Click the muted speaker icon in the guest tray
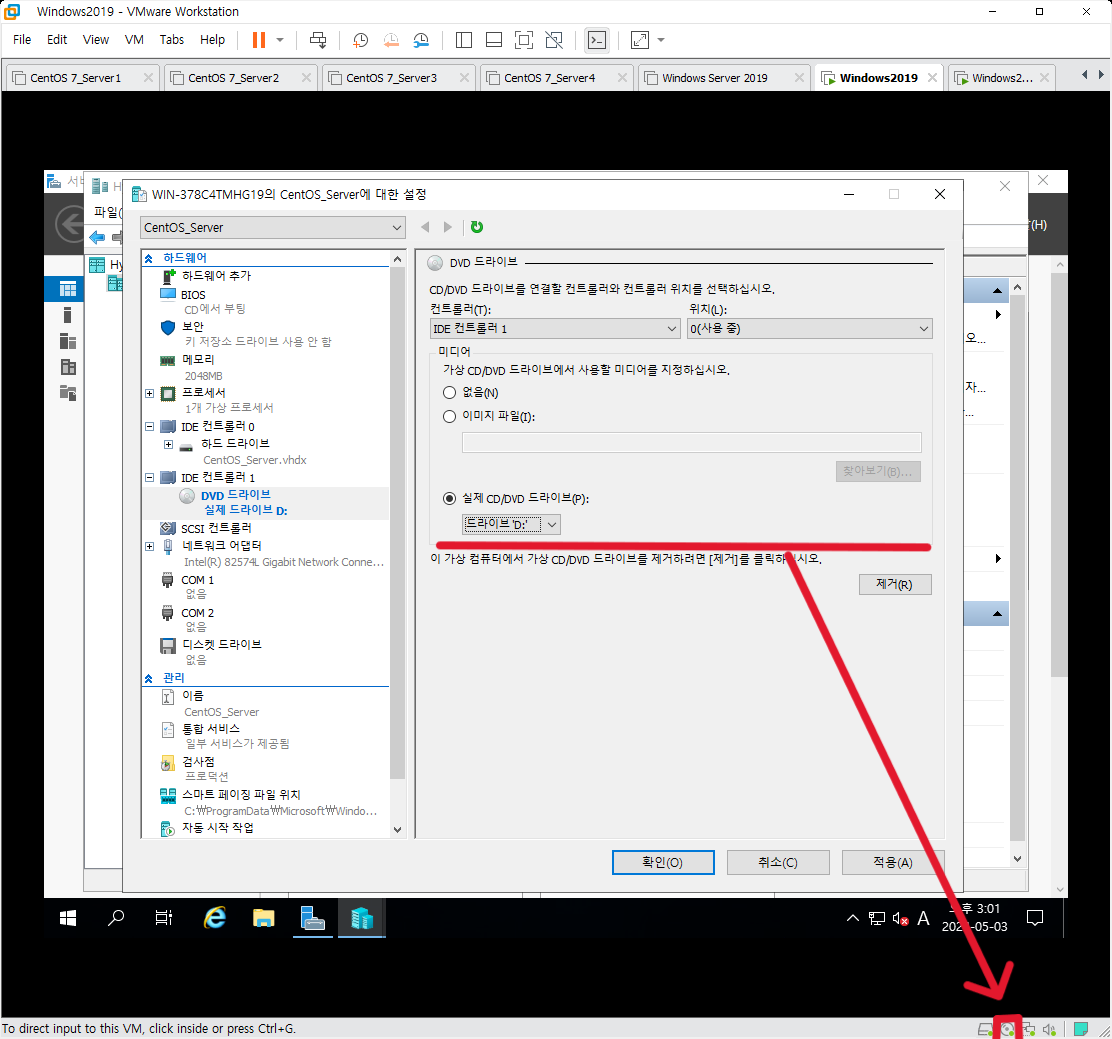Viewport: 1112px width, 1039px height. click(x=900, y=919)
